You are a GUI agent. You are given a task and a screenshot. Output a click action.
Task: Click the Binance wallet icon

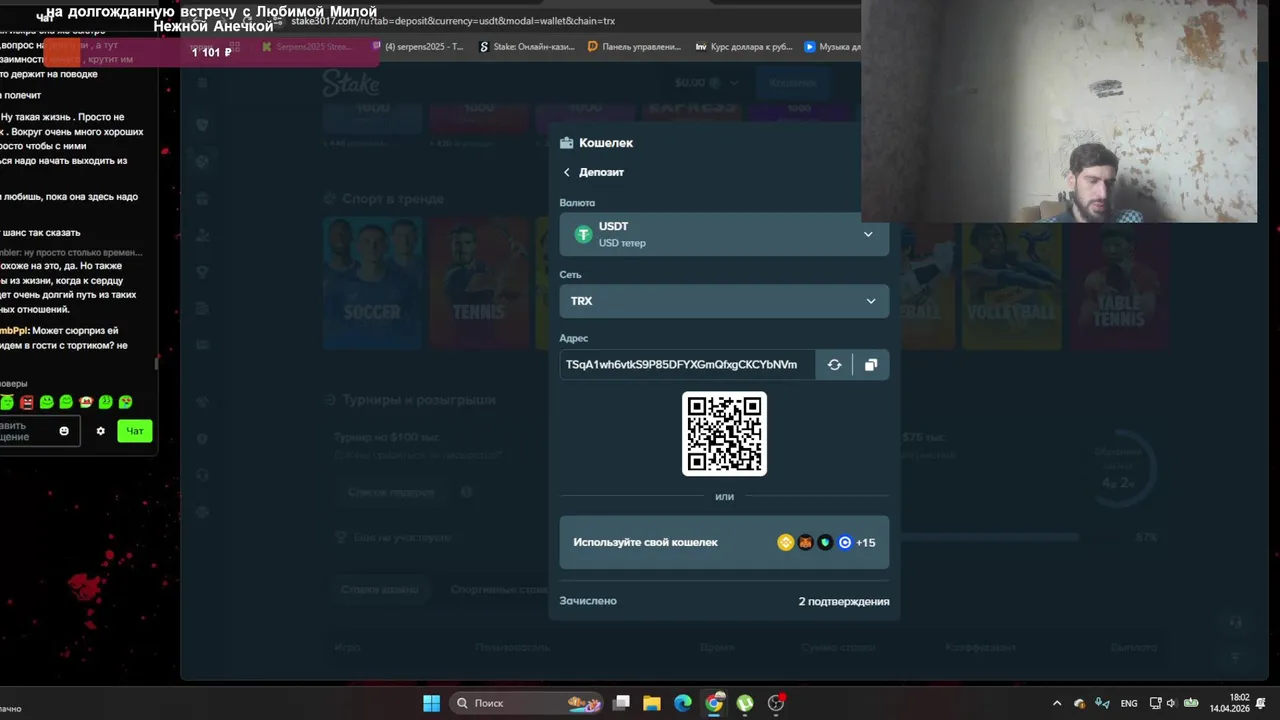click(x=785, y=543)
